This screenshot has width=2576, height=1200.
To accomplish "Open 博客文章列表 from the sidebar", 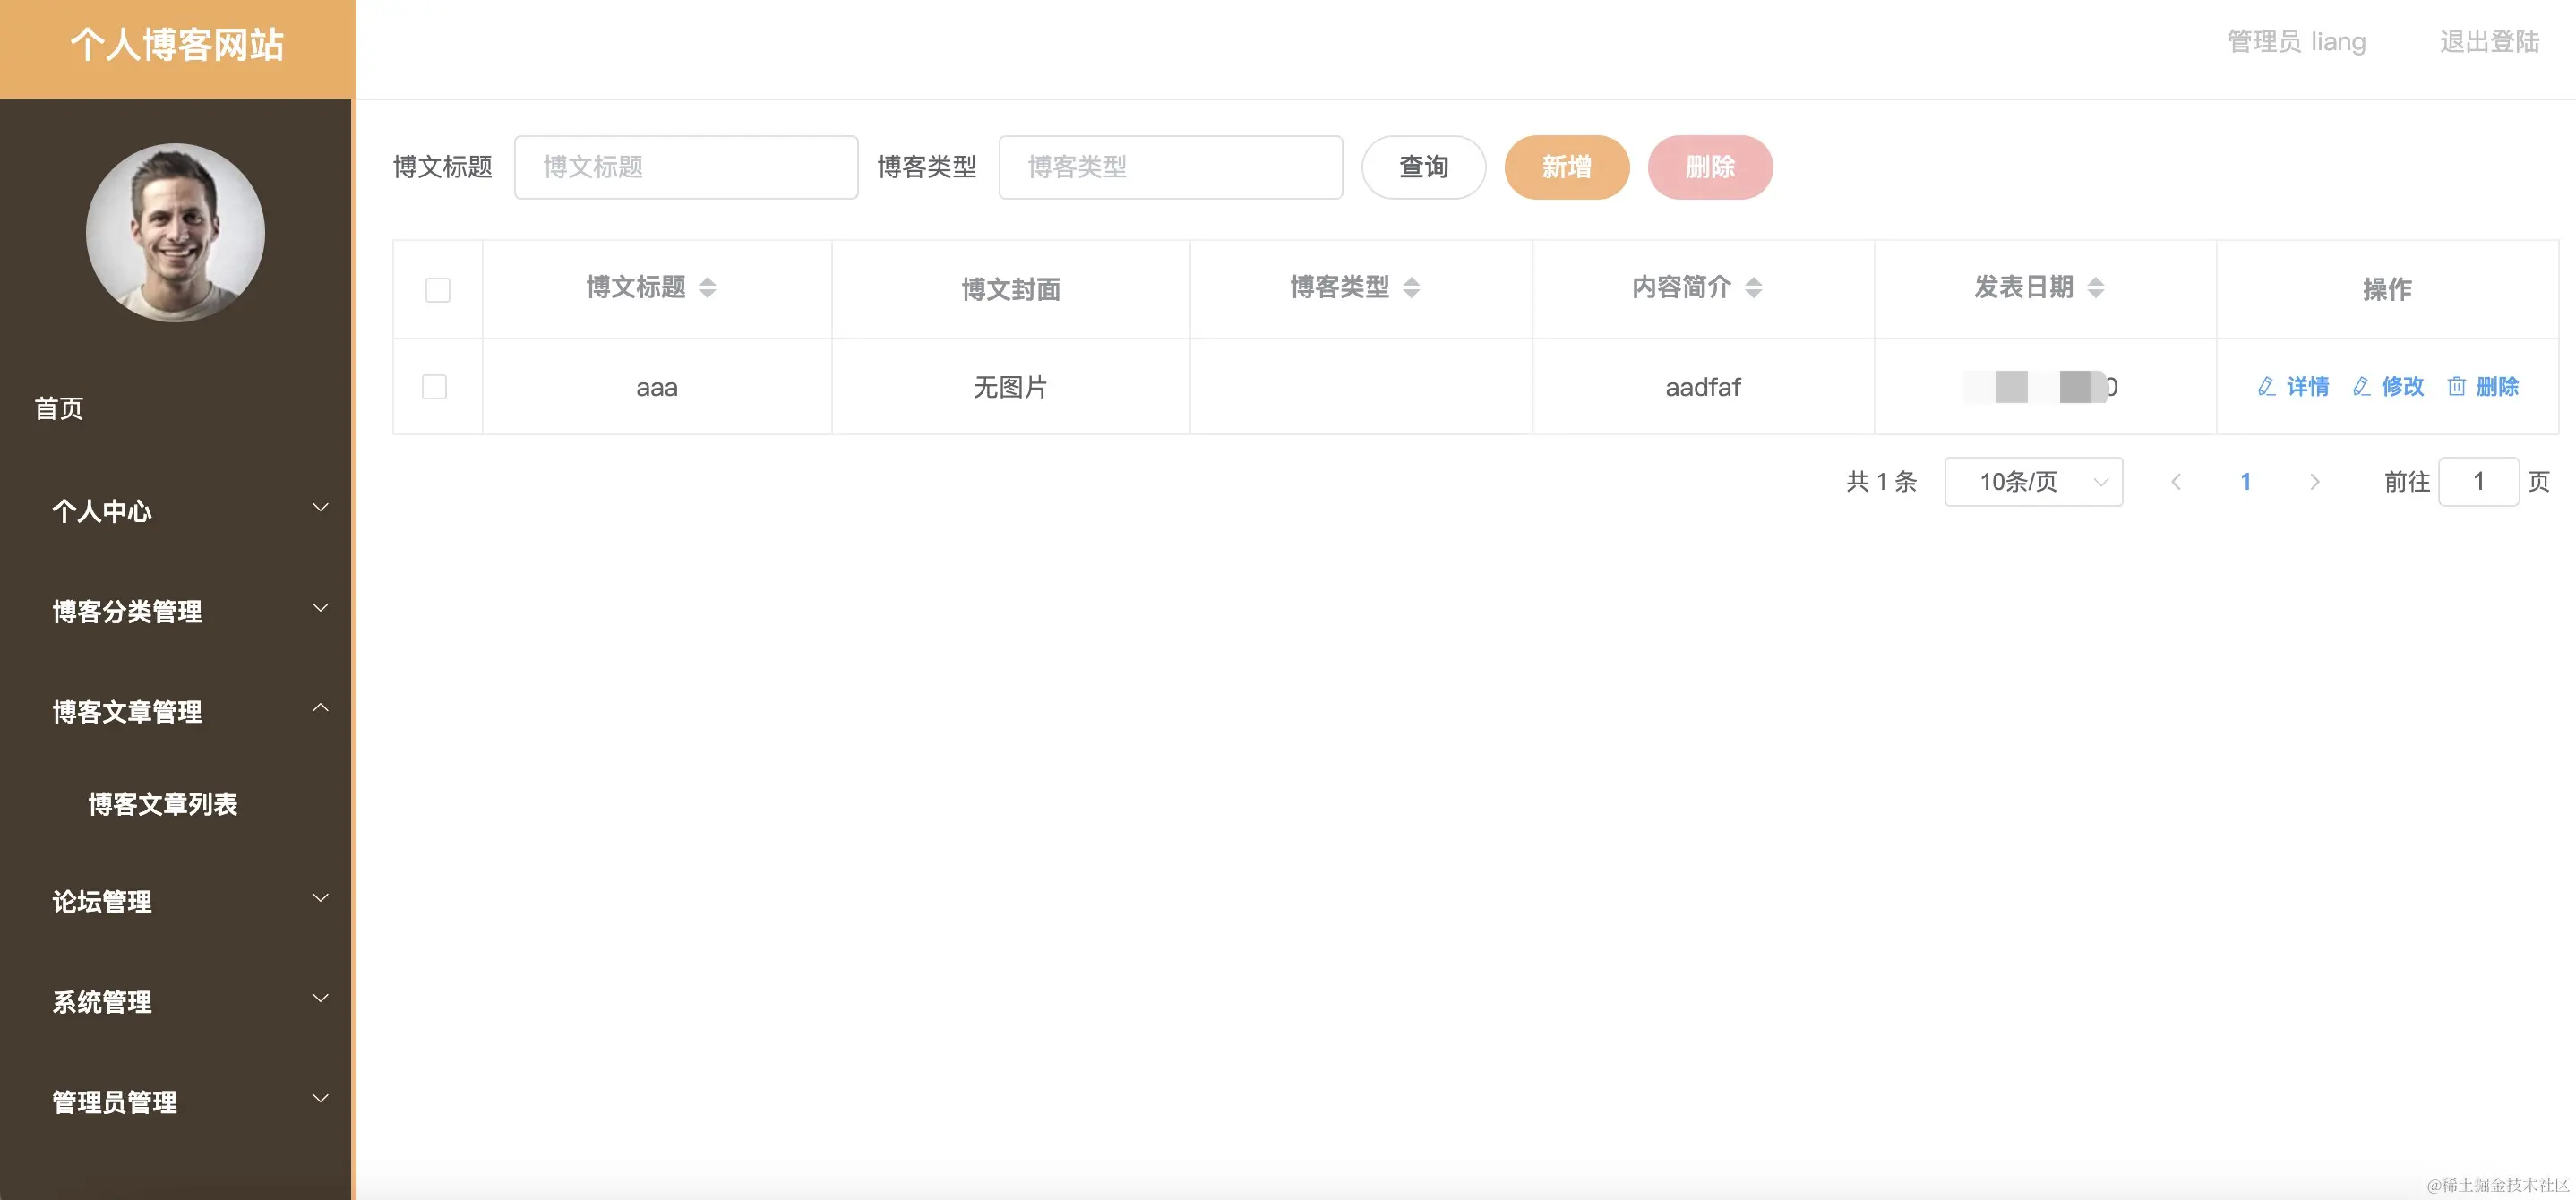I will pyautogui.click(x=163, y=804).
